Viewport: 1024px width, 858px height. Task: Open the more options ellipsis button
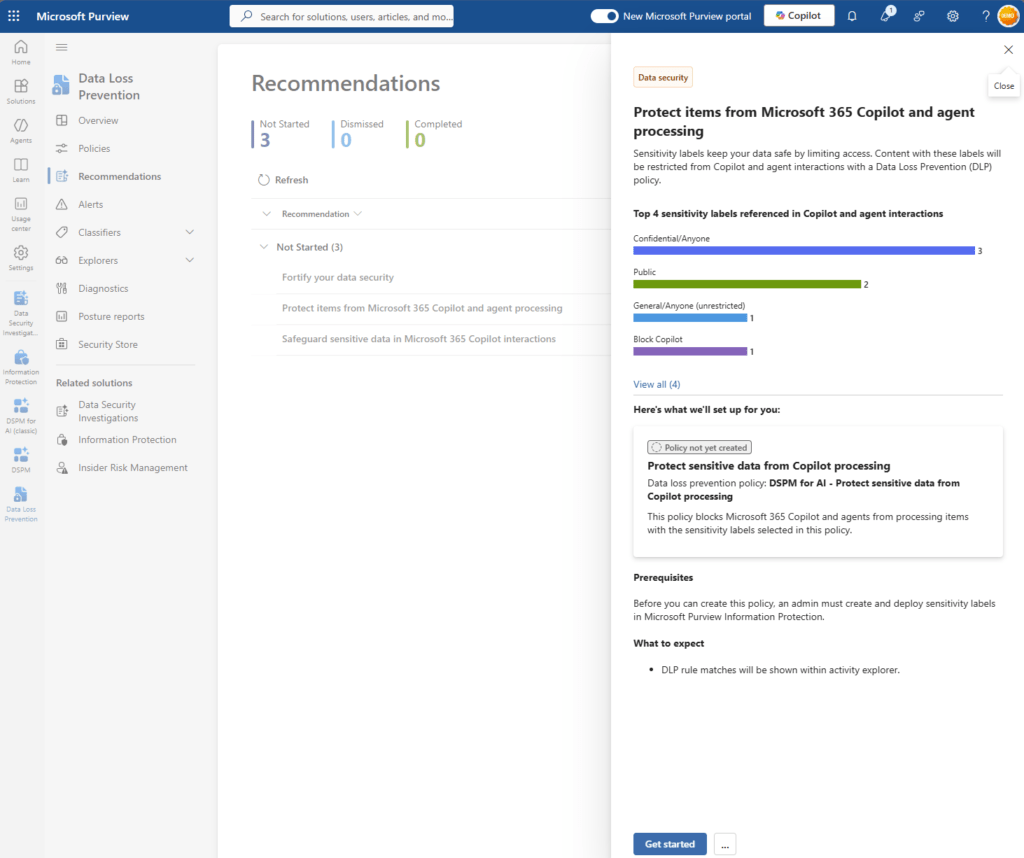click(x=725, y=844)
